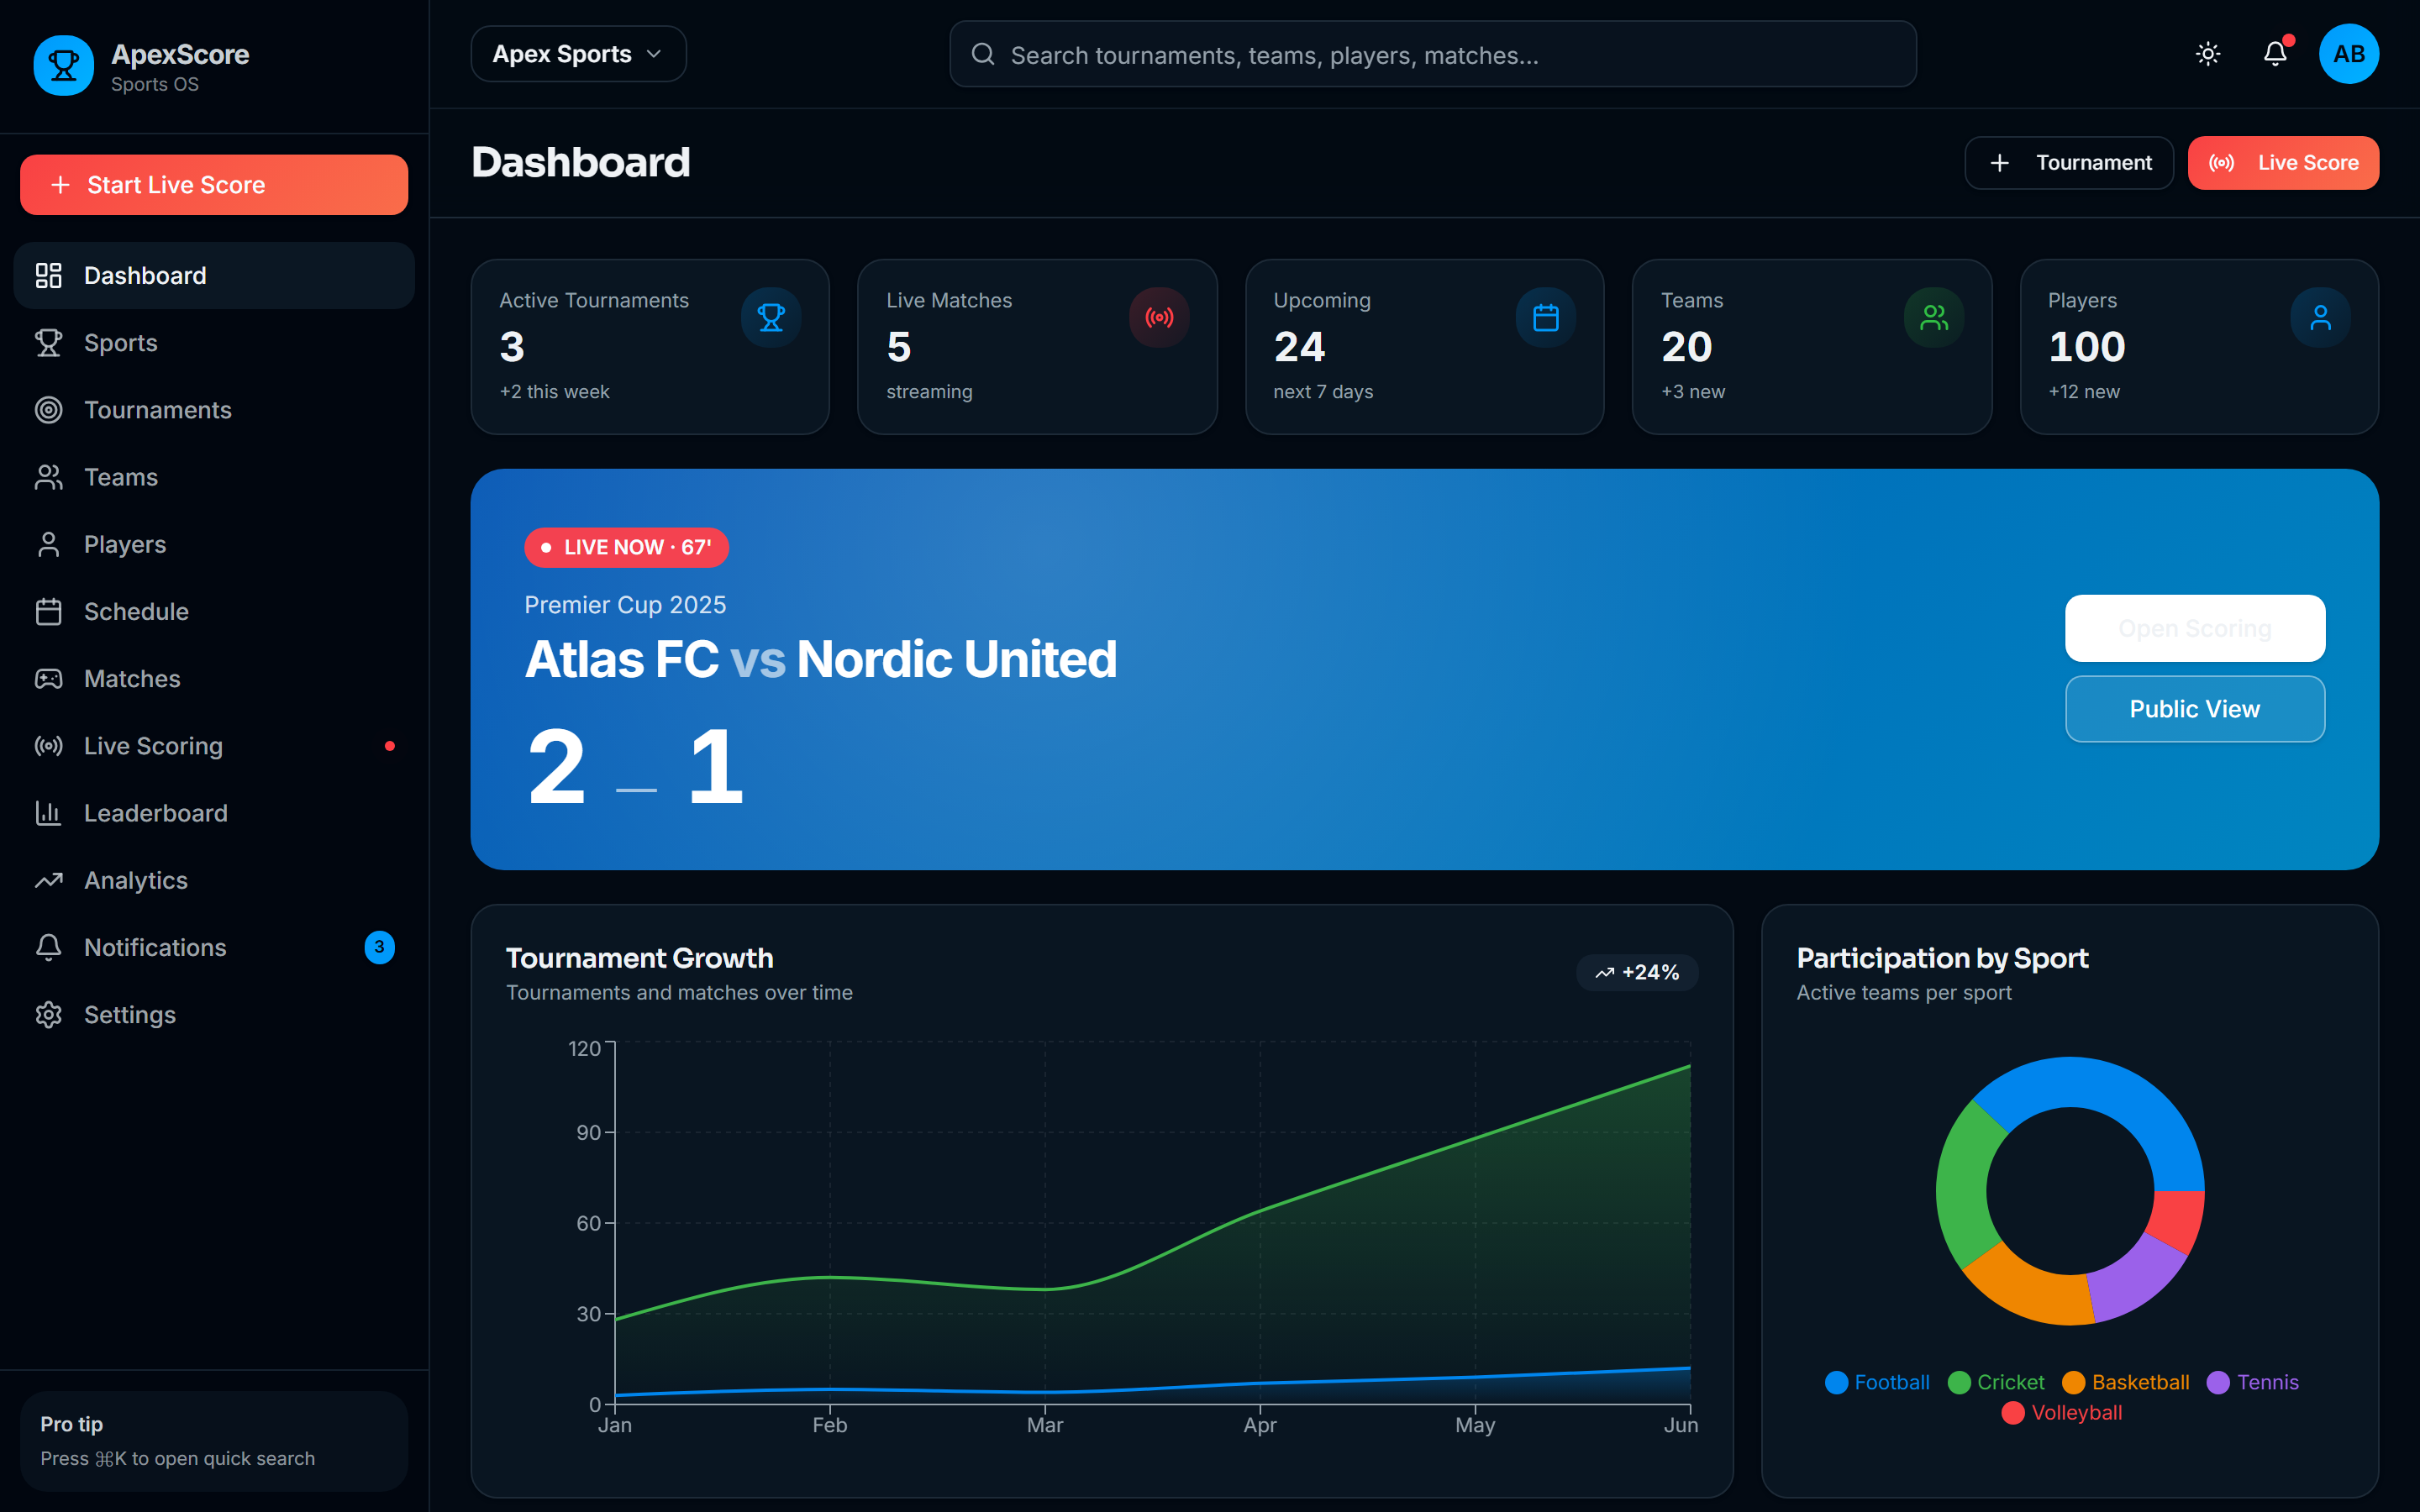Viewport: 2420px width, 1512px height.
Task: Open Schedule from the sidebar
Action: tap(214, 611)
